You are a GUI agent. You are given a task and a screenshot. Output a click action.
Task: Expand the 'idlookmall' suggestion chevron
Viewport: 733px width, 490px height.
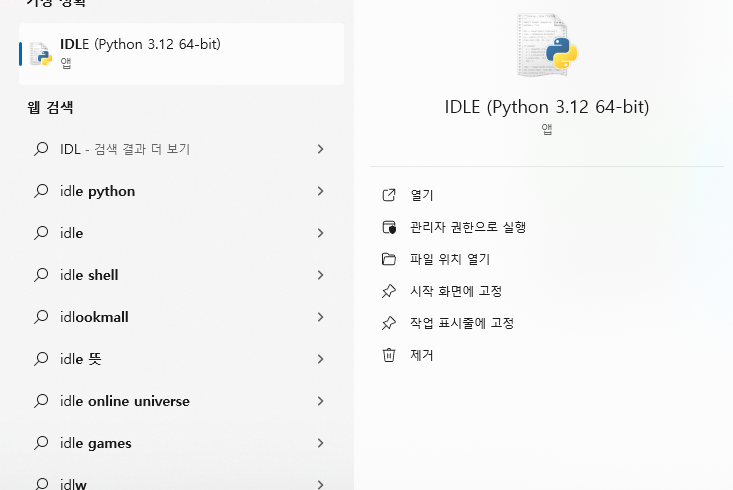point(320,317)
